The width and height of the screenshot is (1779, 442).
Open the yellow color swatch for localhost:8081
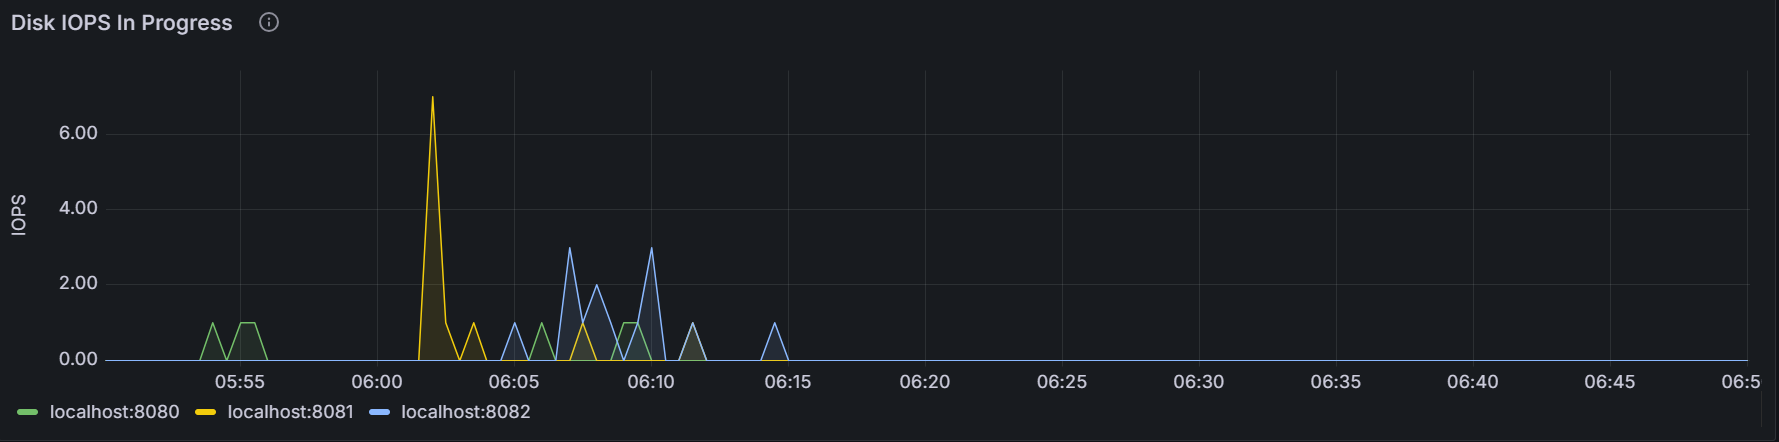(x=205, y=412)
